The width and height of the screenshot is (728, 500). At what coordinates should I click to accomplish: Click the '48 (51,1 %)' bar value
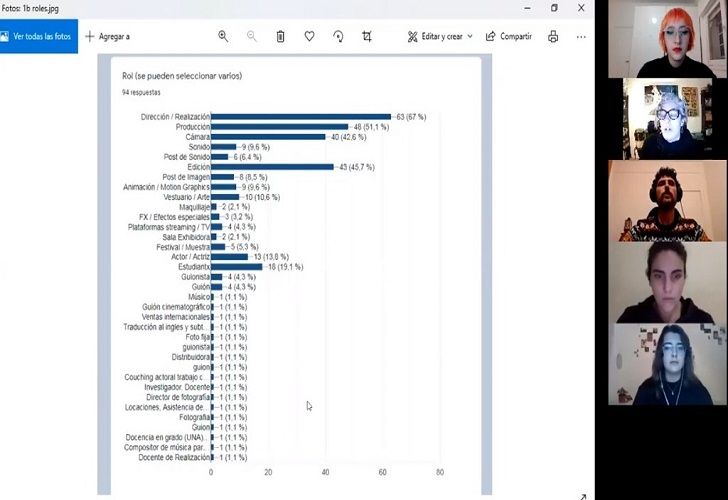[371, 127]
